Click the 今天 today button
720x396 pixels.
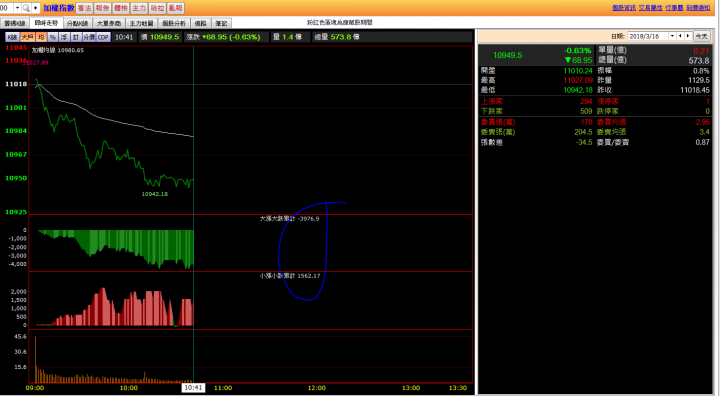(x=701, y=36)
